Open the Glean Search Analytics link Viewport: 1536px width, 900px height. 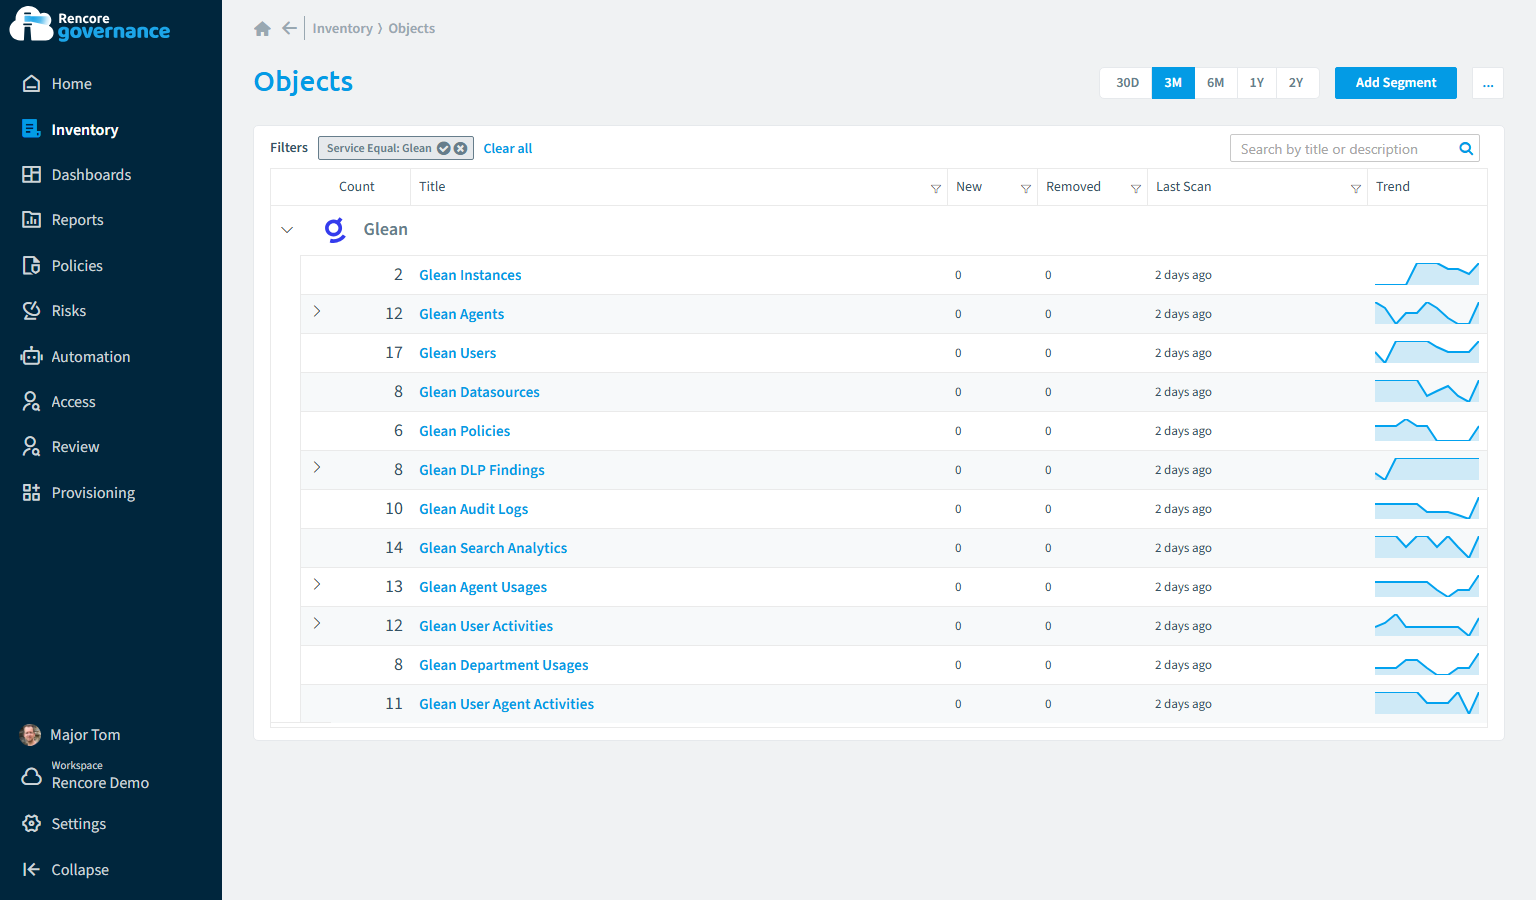coord(493,548)
